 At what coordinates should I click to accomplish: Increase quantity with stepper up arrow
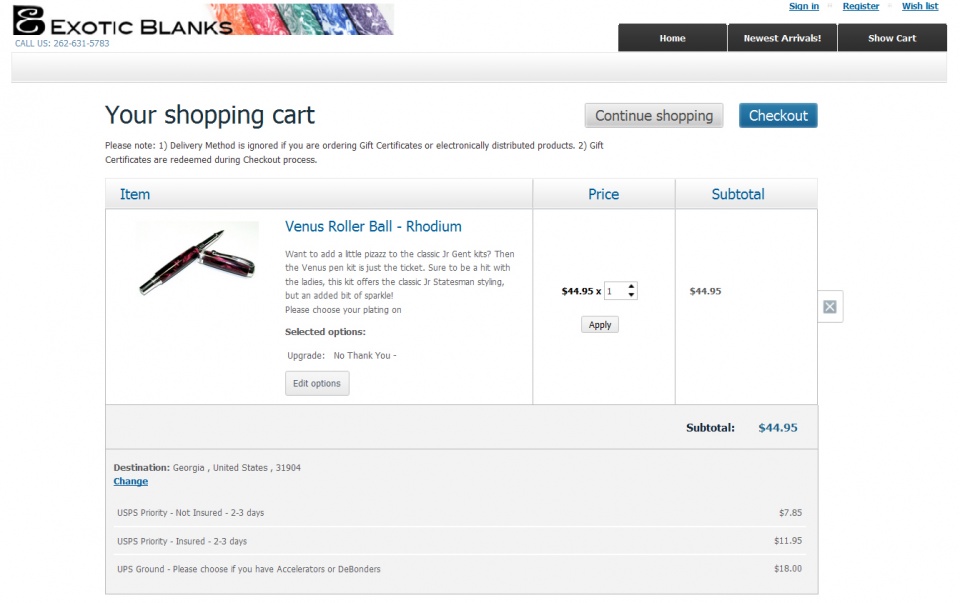tap(632, 287)
